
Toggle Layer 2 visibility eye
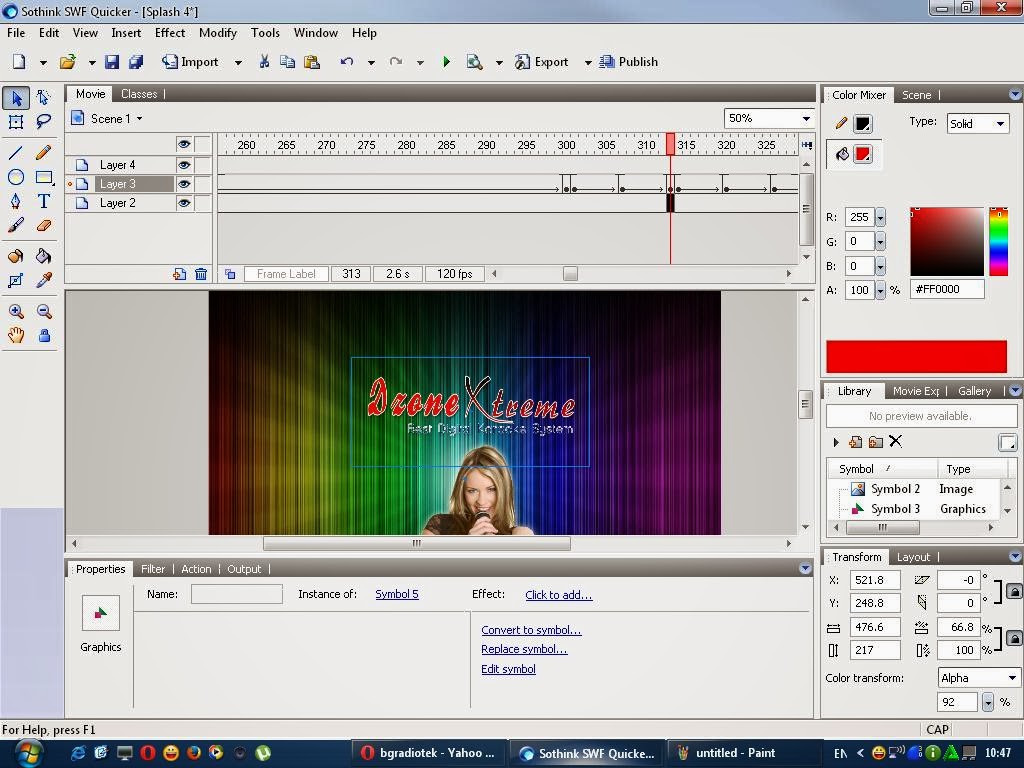184,203
